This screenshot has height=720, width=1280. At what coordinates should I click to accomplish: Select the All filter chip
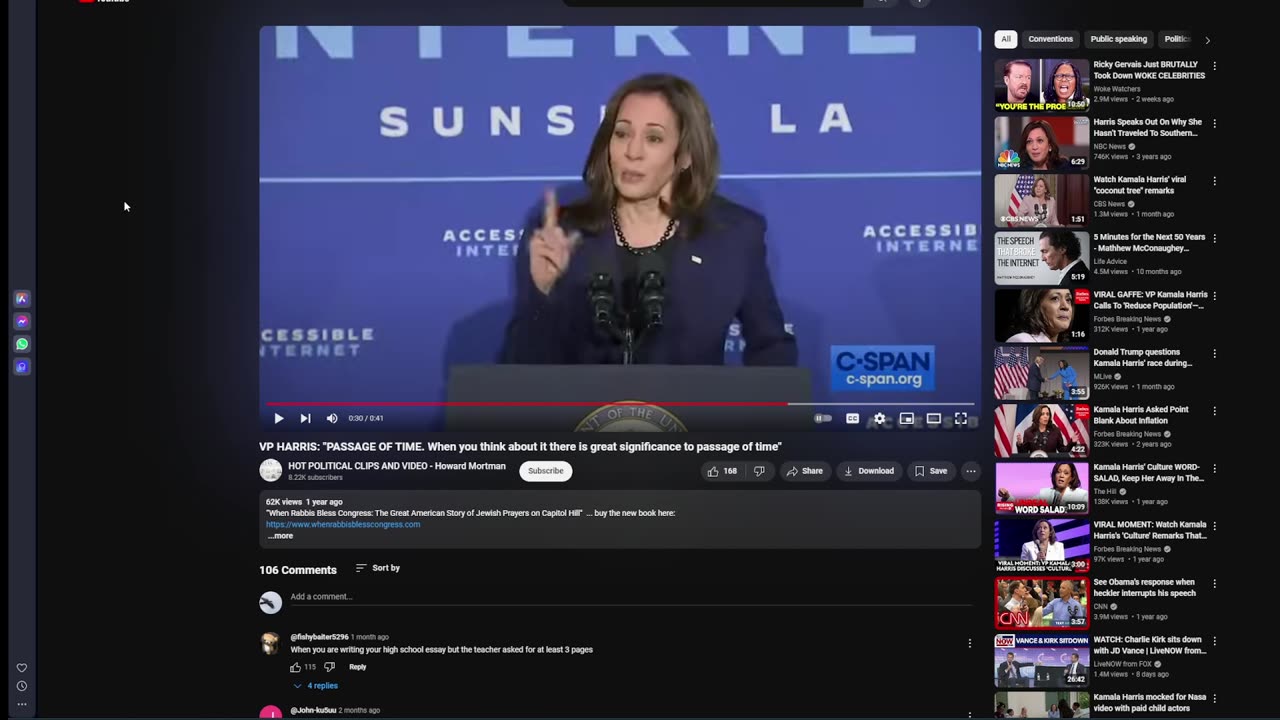(1006, 39)
